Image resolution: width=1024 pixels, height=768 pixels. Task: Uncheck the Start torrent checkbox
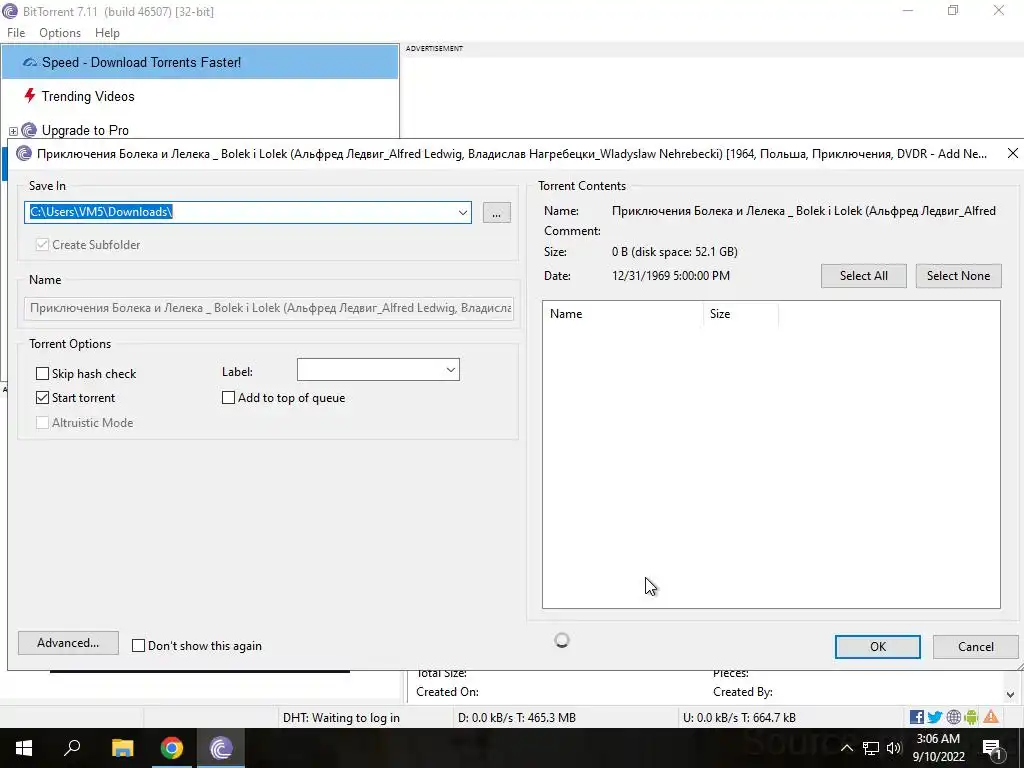[x=42, y=398]
